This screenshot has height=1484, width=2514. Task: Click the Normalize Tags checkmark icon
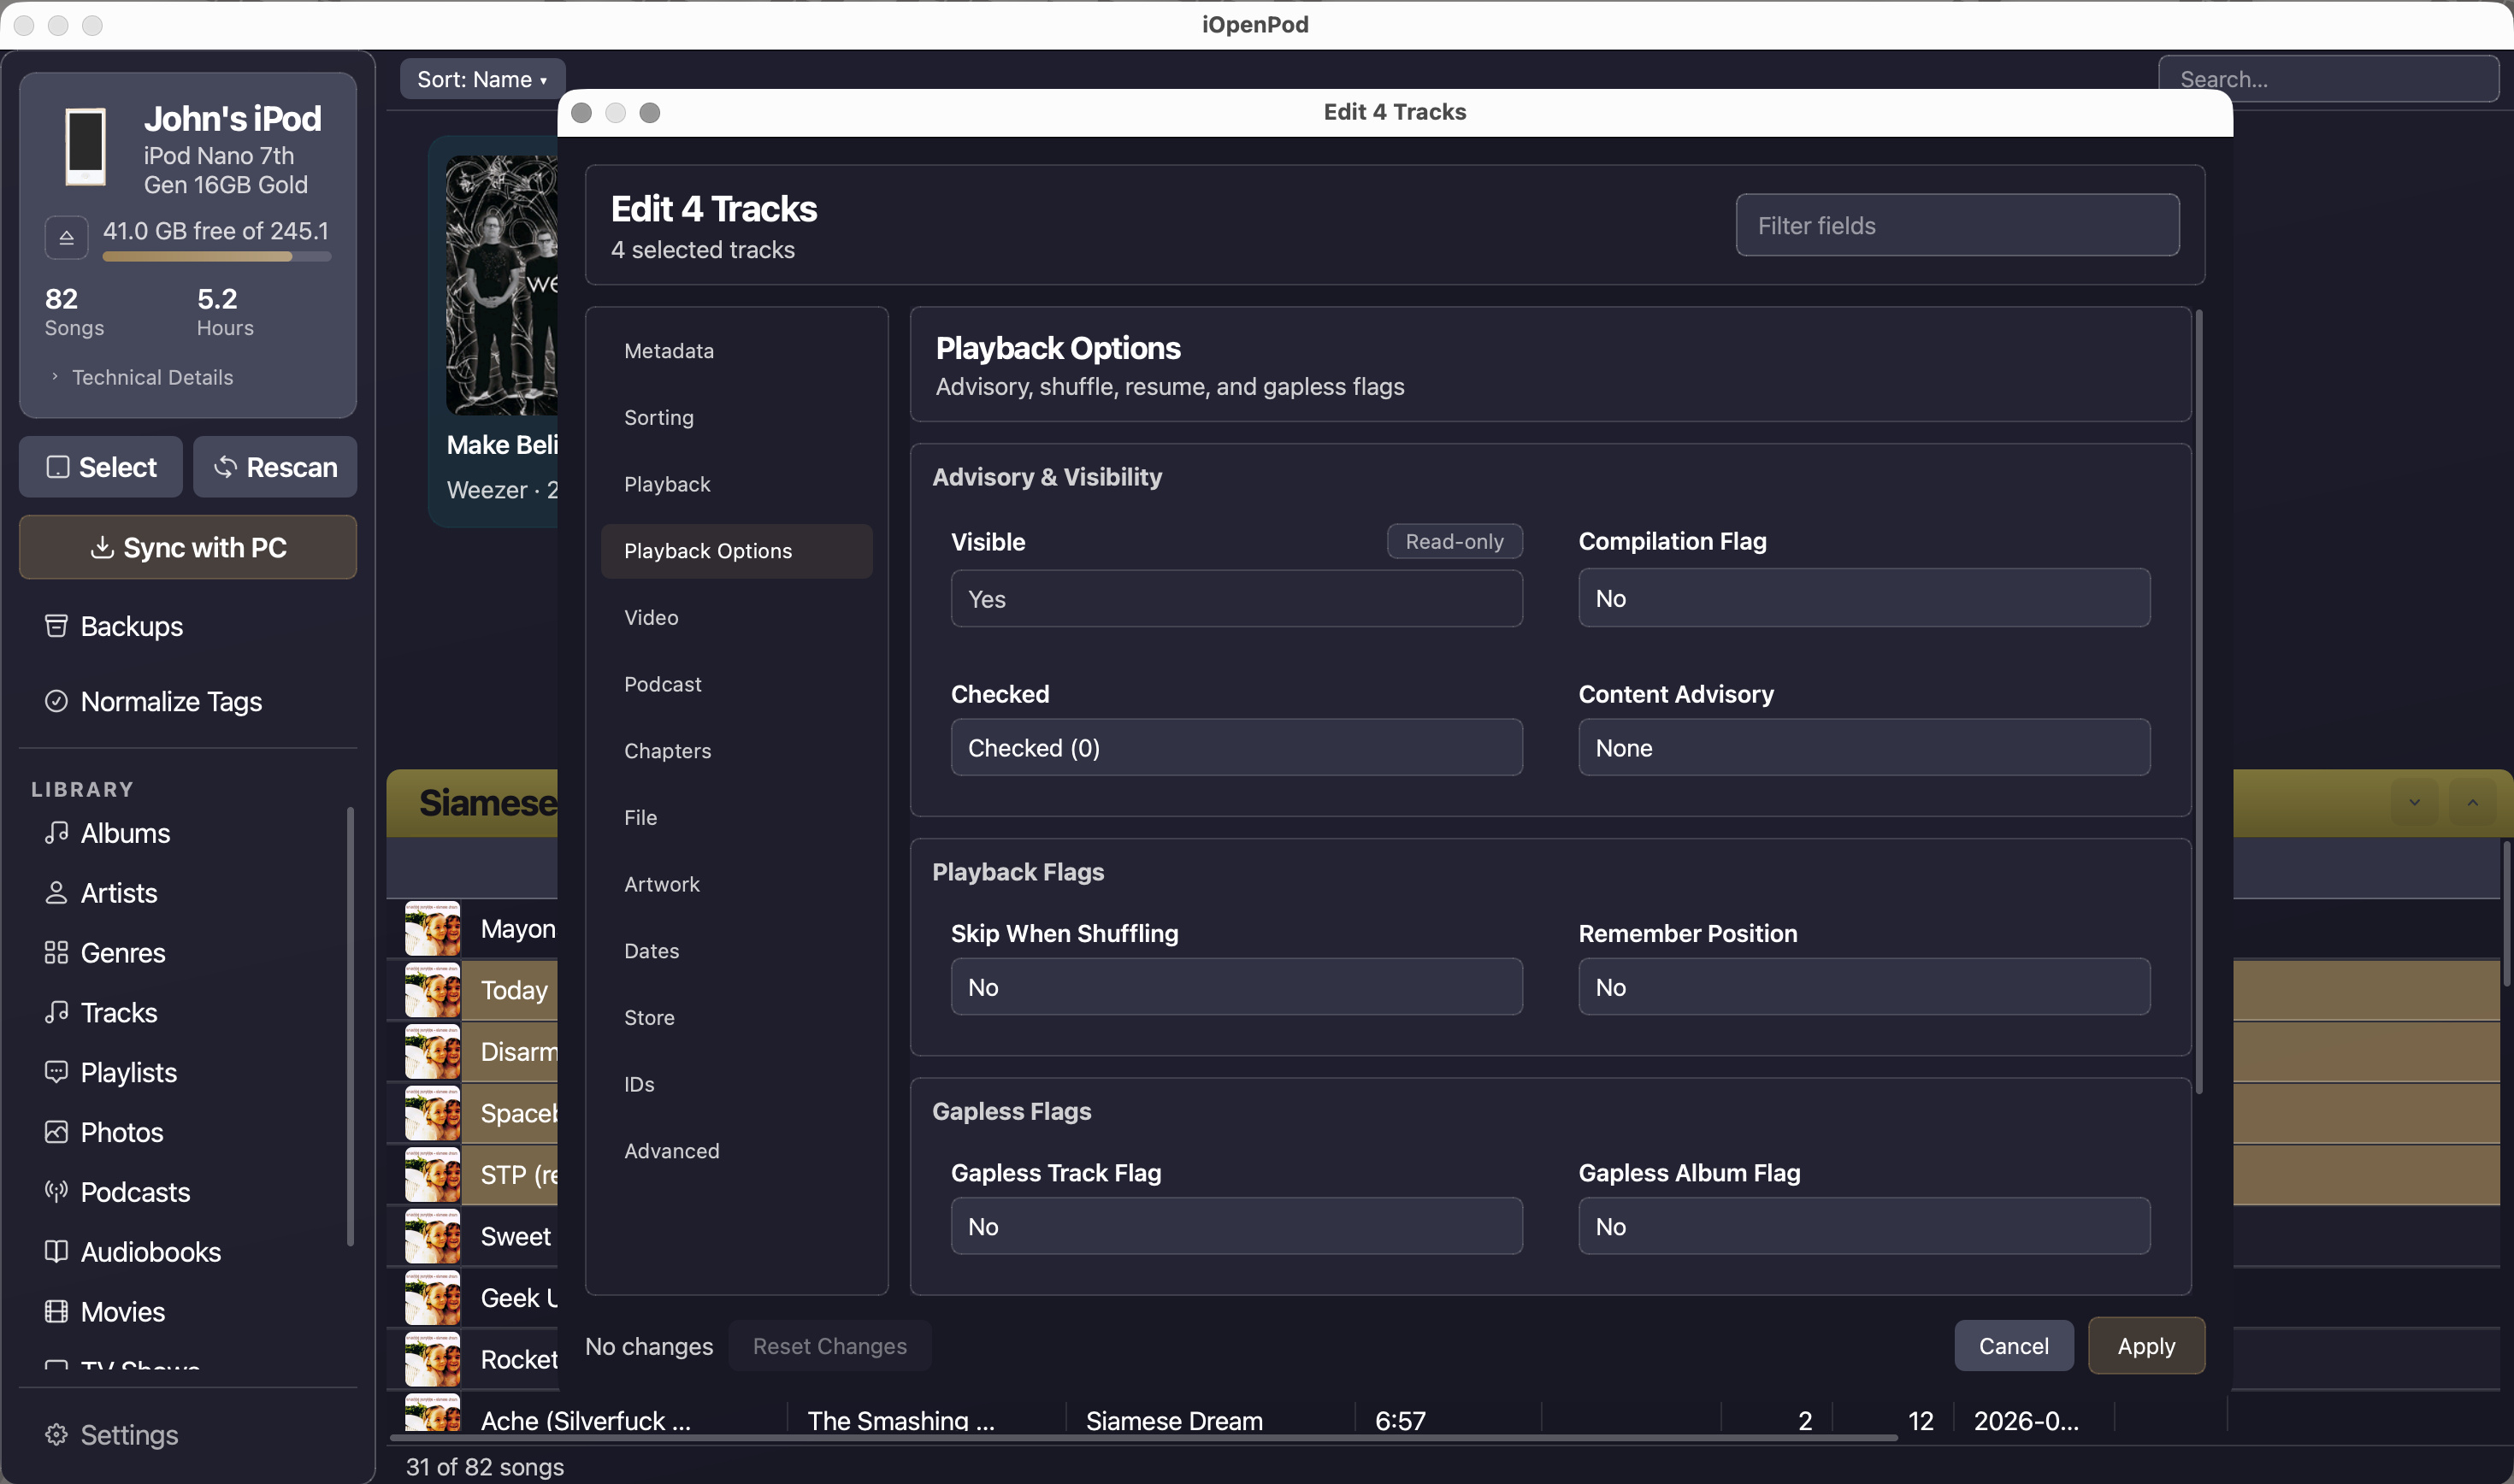(56, 701)
